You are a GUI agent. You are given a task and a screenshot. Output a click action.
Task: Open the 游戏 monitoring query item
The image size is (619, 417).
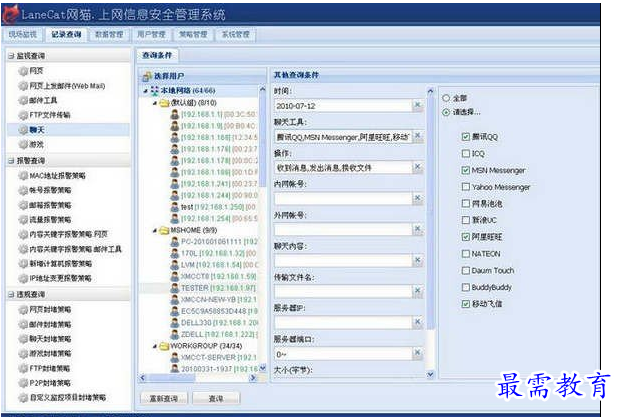36,144
